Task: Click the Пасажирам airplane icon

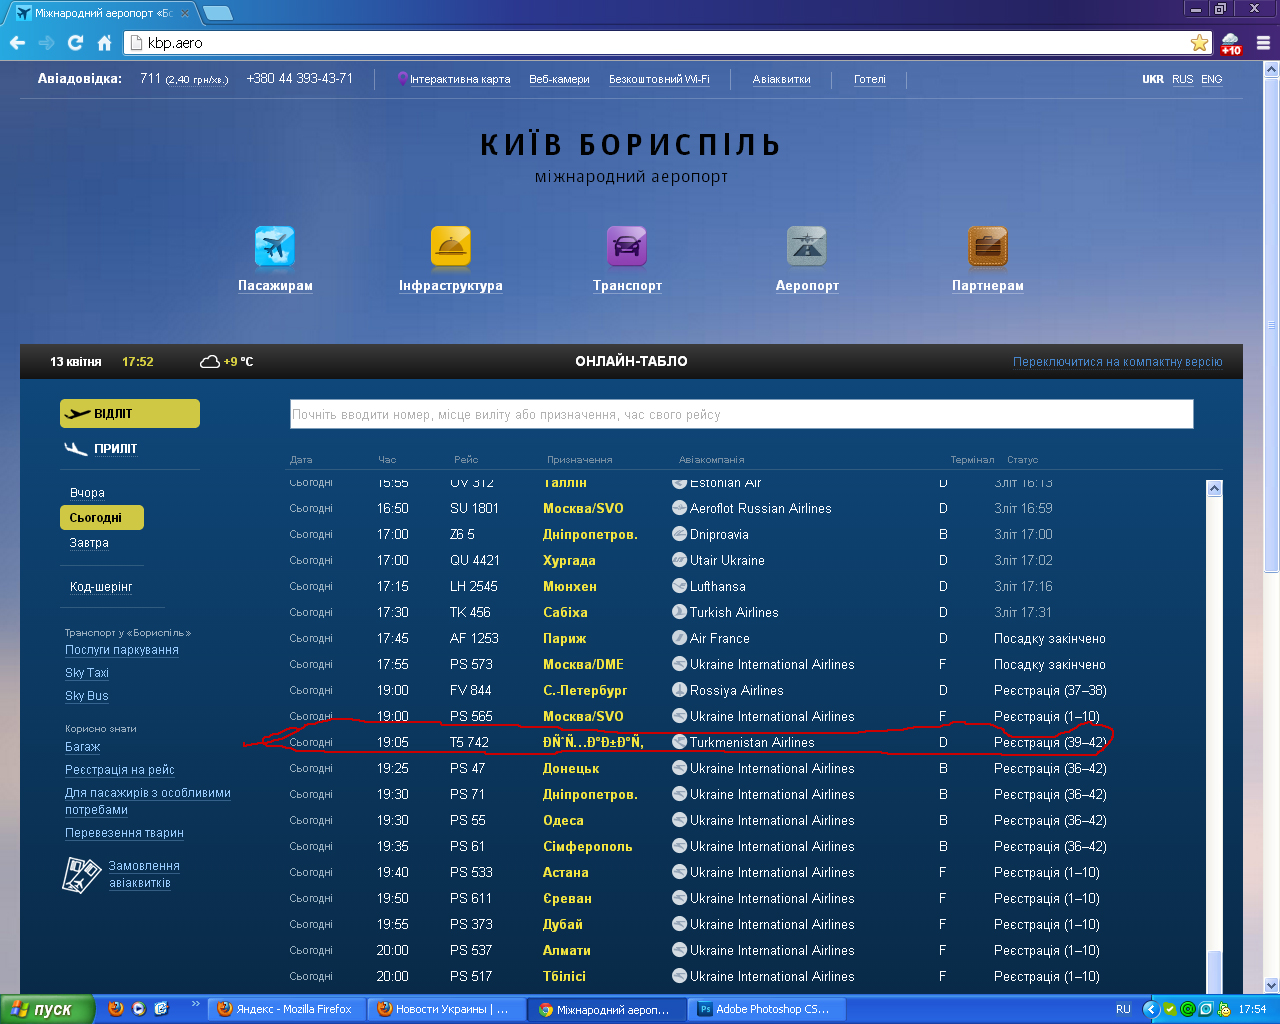Action: coord(274,246)
